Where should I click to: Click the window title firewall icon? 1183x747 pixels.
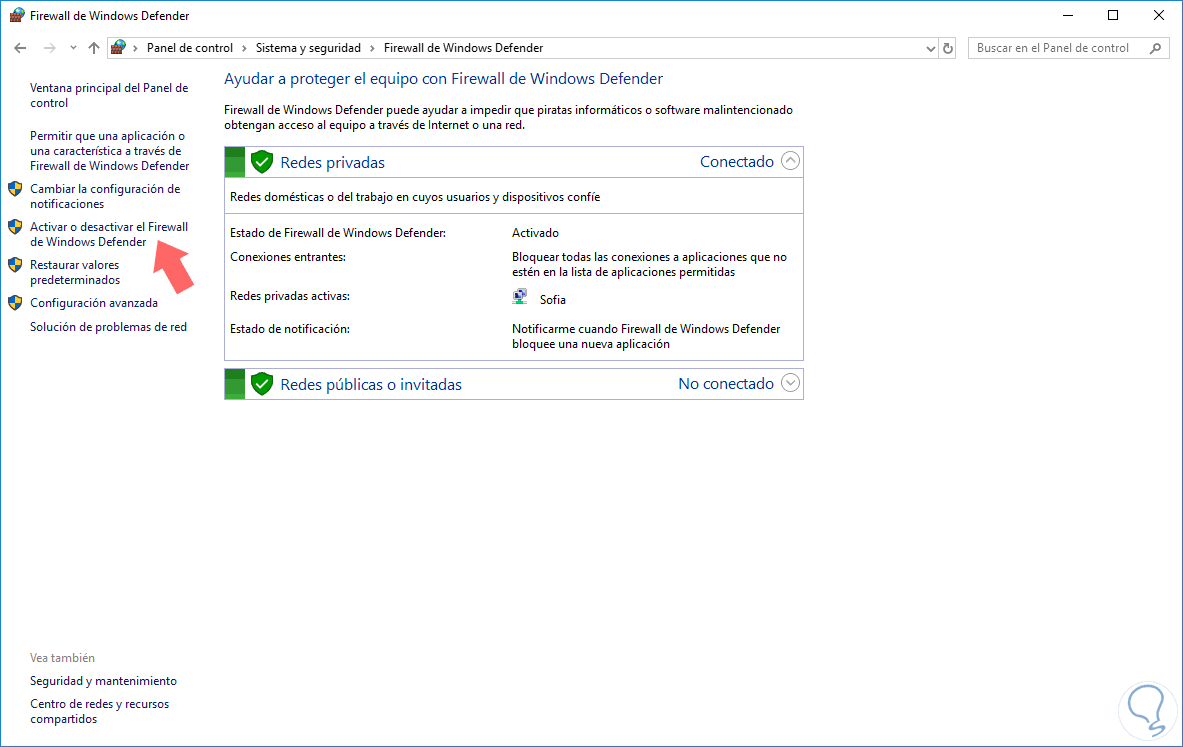(16, 15)
